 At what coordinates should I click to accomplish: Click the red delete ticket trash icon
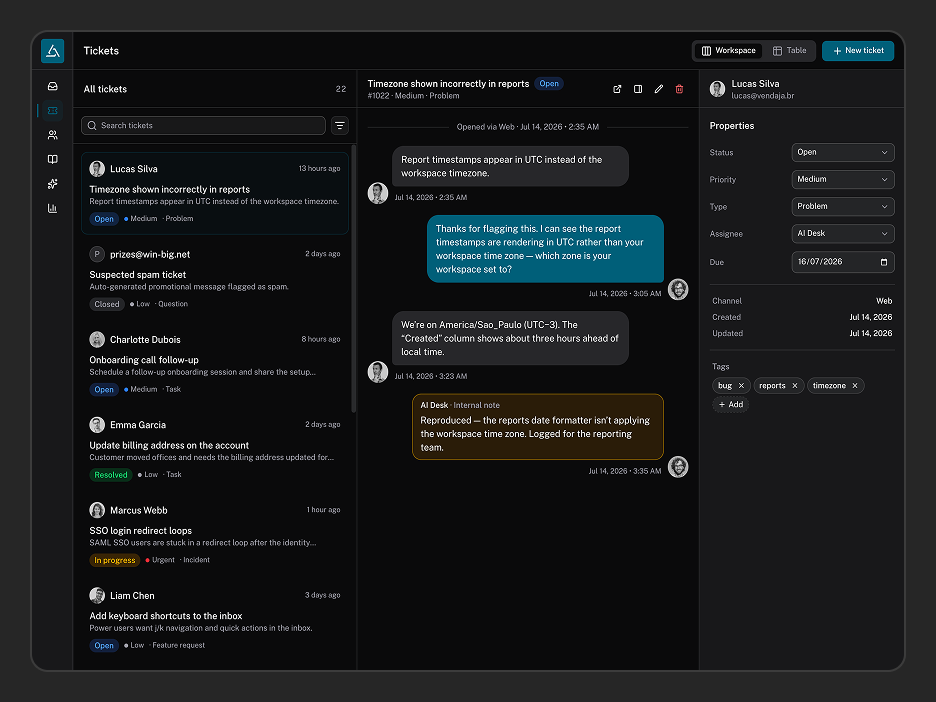pyautogui.click(x=679, y=89)
